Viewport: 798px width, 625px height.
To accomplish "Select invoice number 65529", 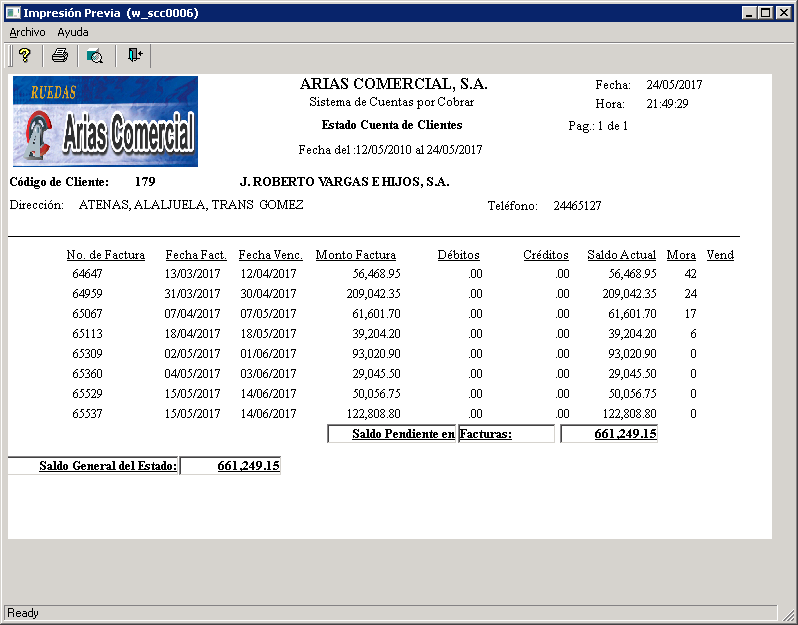I will tap(87, 393).
